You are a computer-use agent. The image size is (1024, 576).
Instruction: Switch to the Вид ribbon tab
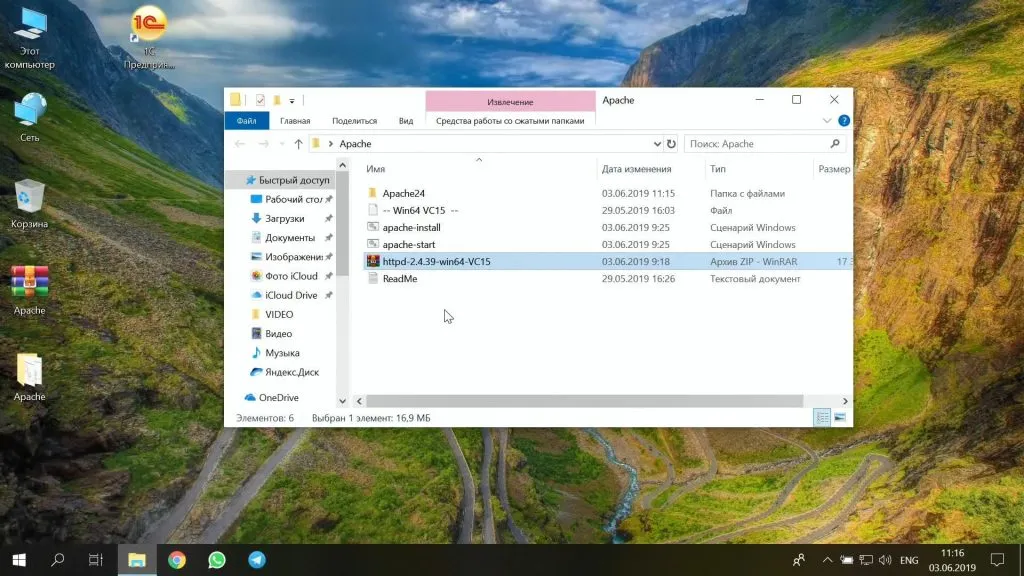coord(406,121)
